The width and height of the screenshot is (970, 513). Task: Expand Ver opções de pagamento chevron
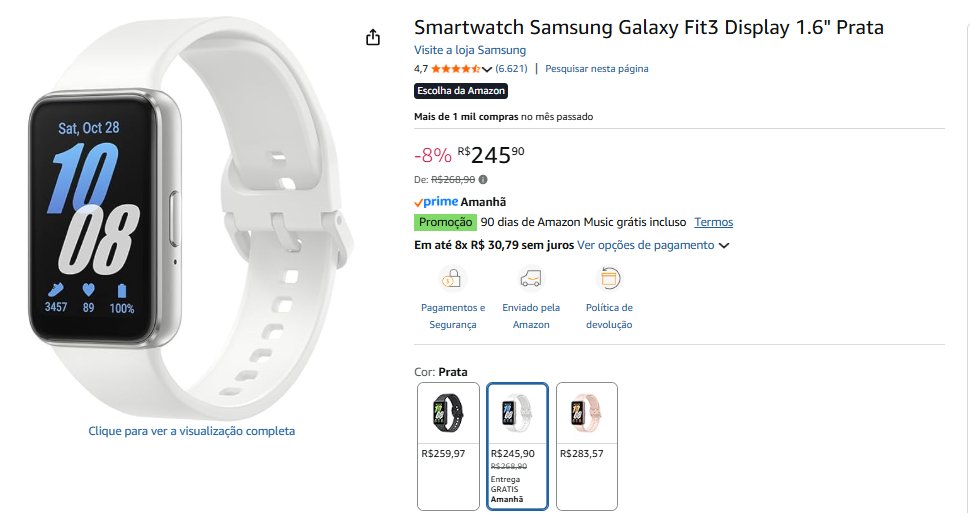tap(724, 246)
